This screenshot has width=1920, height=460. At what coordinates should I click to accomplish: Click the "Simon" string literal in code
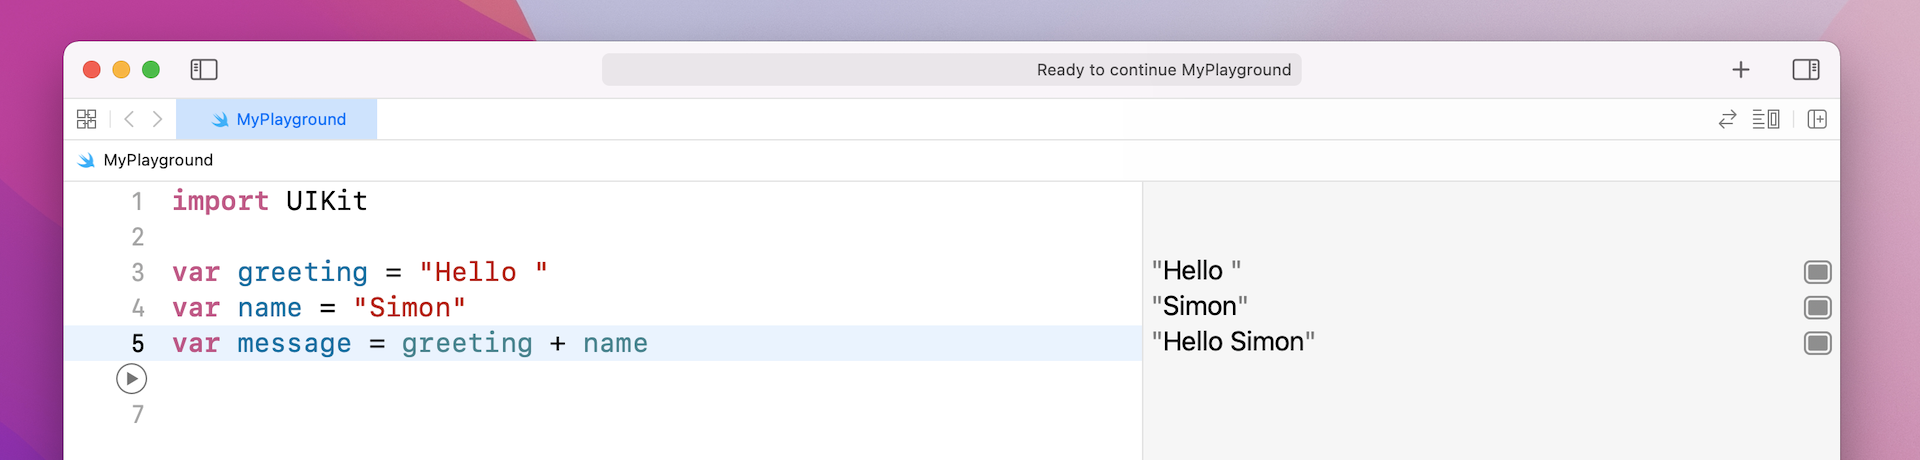409,308
